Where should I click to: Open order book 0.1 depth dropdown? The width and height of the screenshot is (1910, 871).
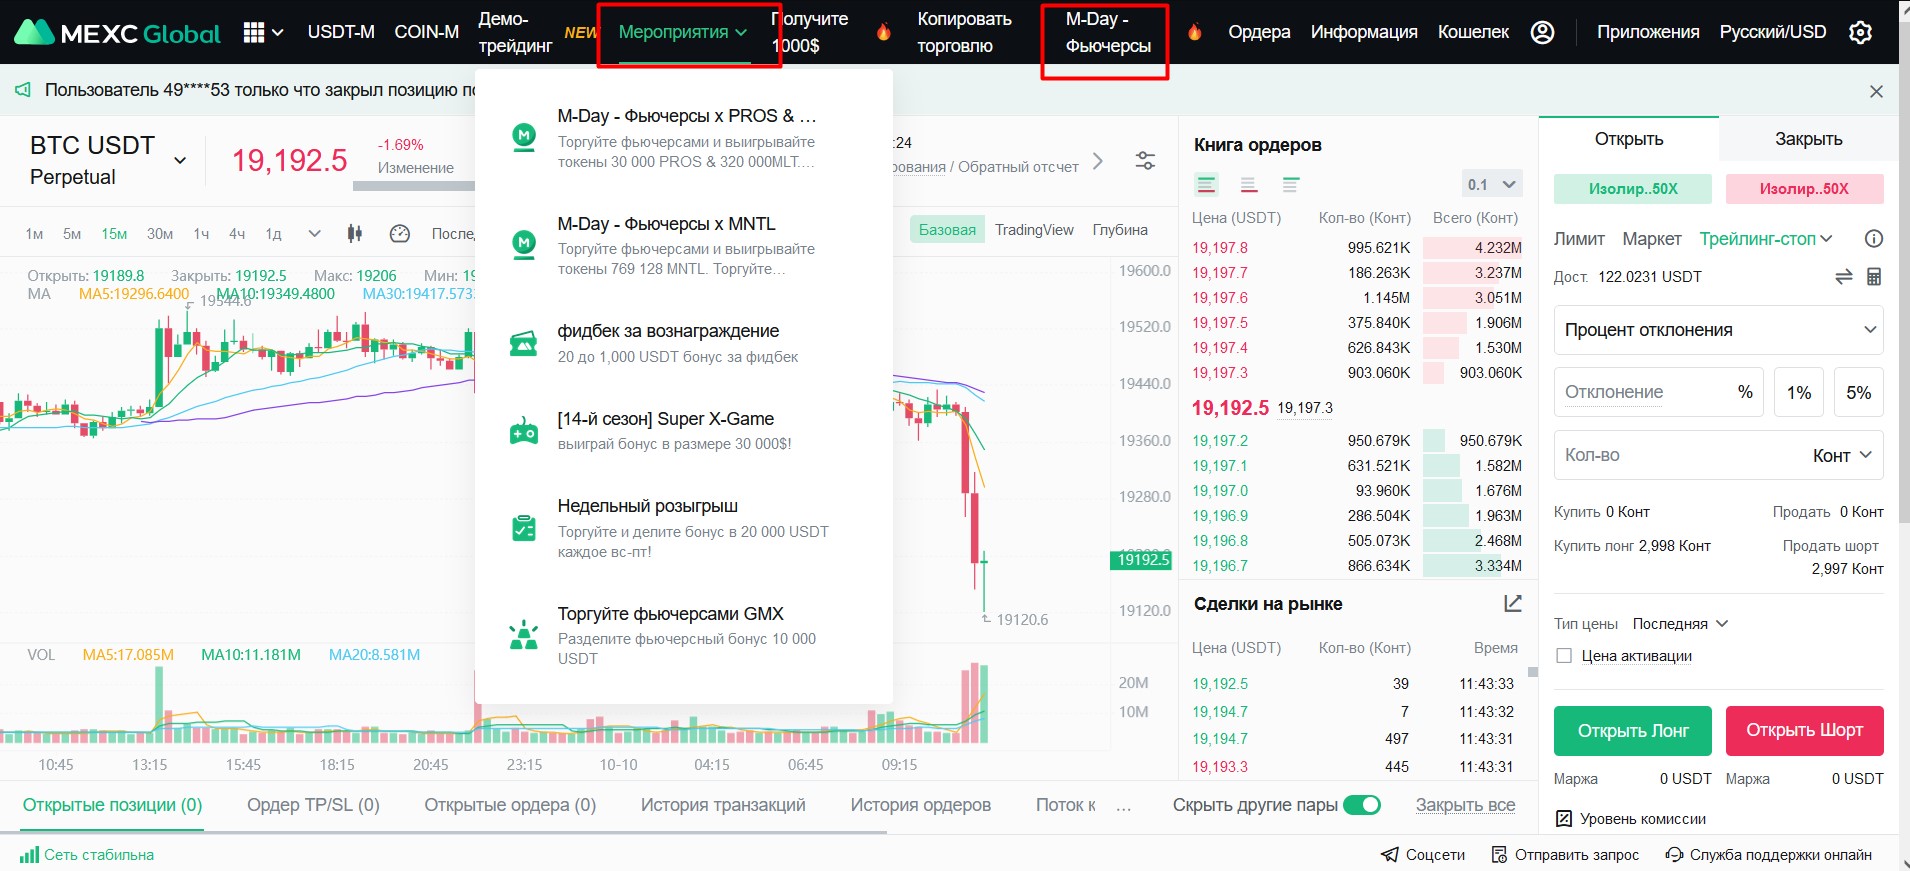[1491, 184]
